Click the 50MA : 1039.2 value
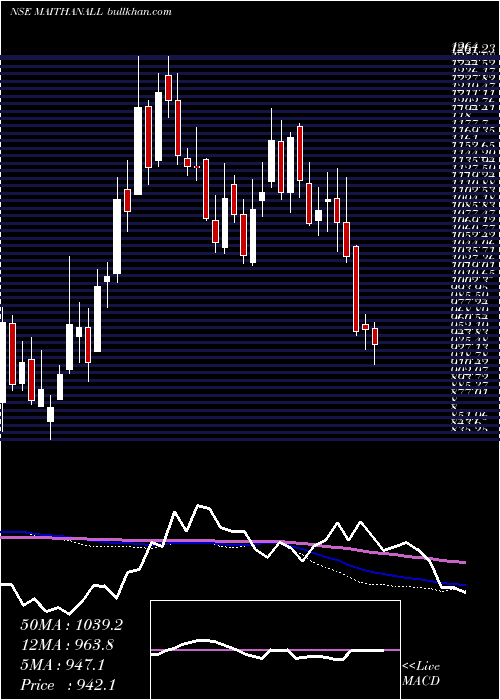500x700 pixels. point(71,625)
